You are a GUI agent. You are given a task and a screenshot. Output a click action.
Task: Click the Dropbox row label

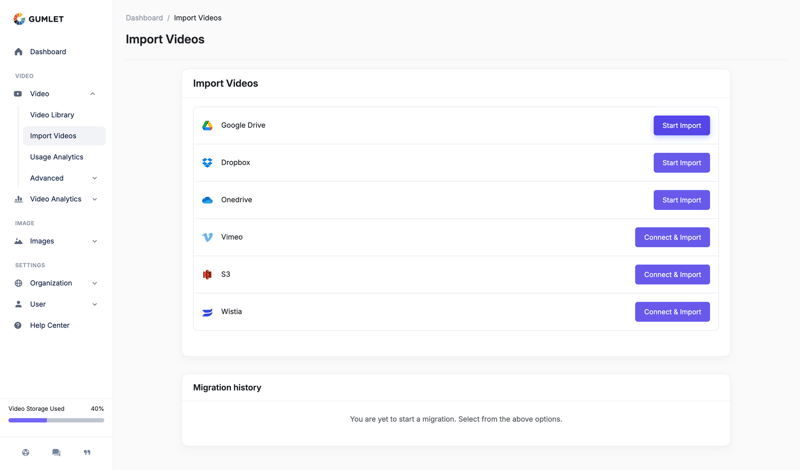(236, 162)
